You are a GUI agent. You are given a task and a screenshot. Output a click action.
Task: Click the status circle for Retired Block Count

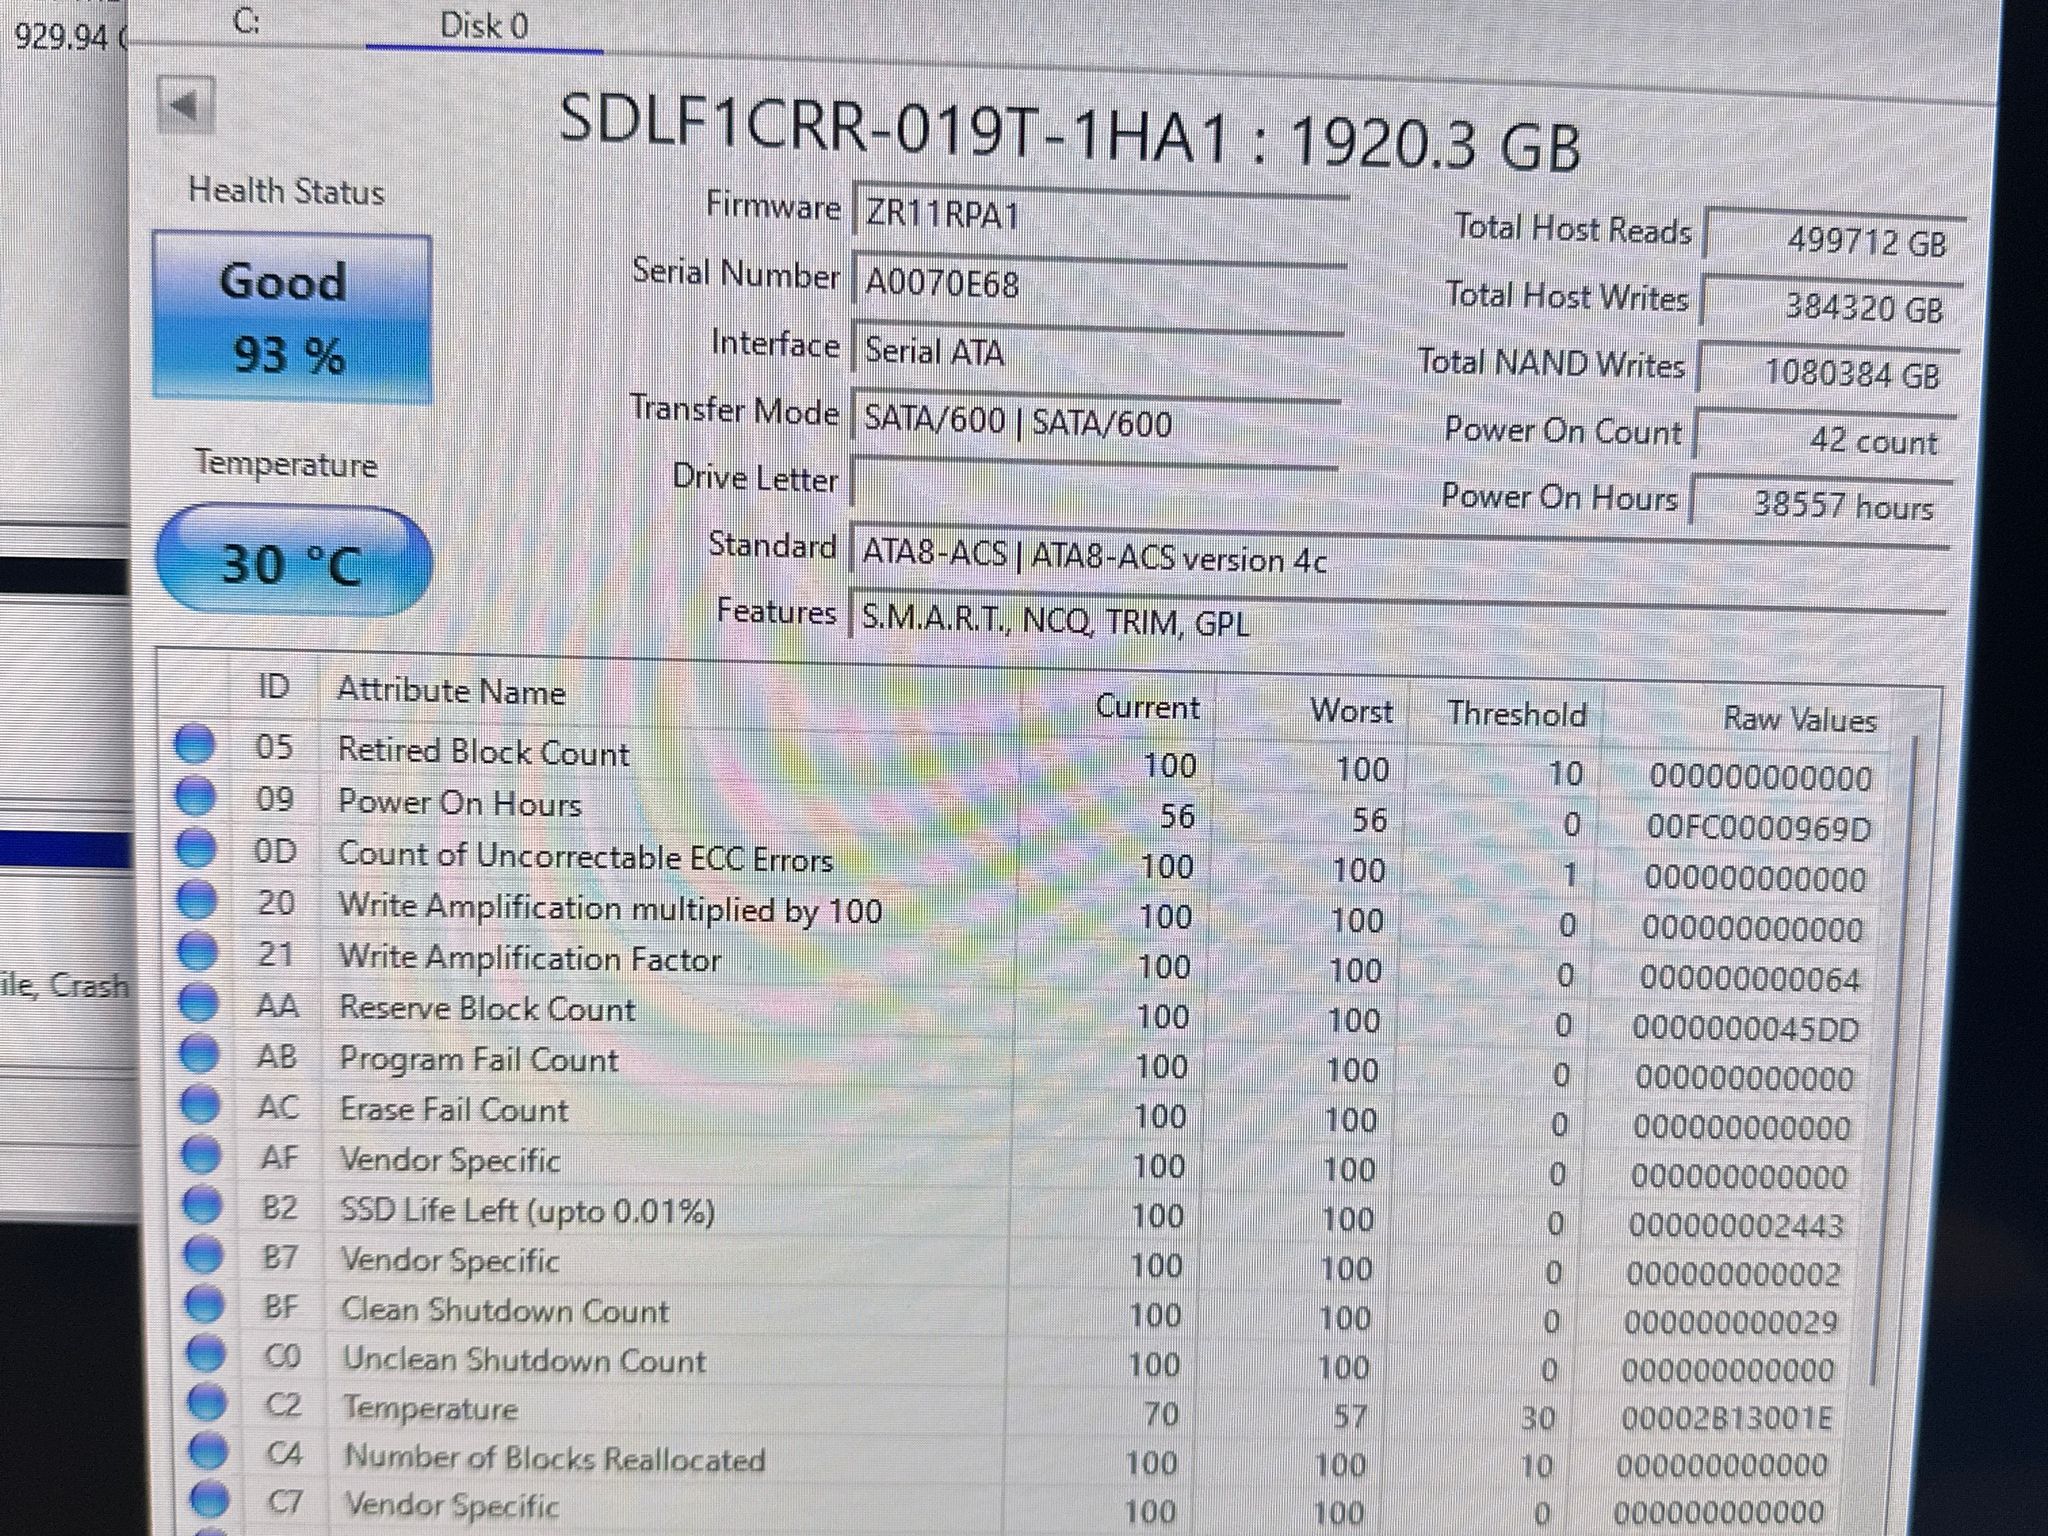tap(195, 745)
